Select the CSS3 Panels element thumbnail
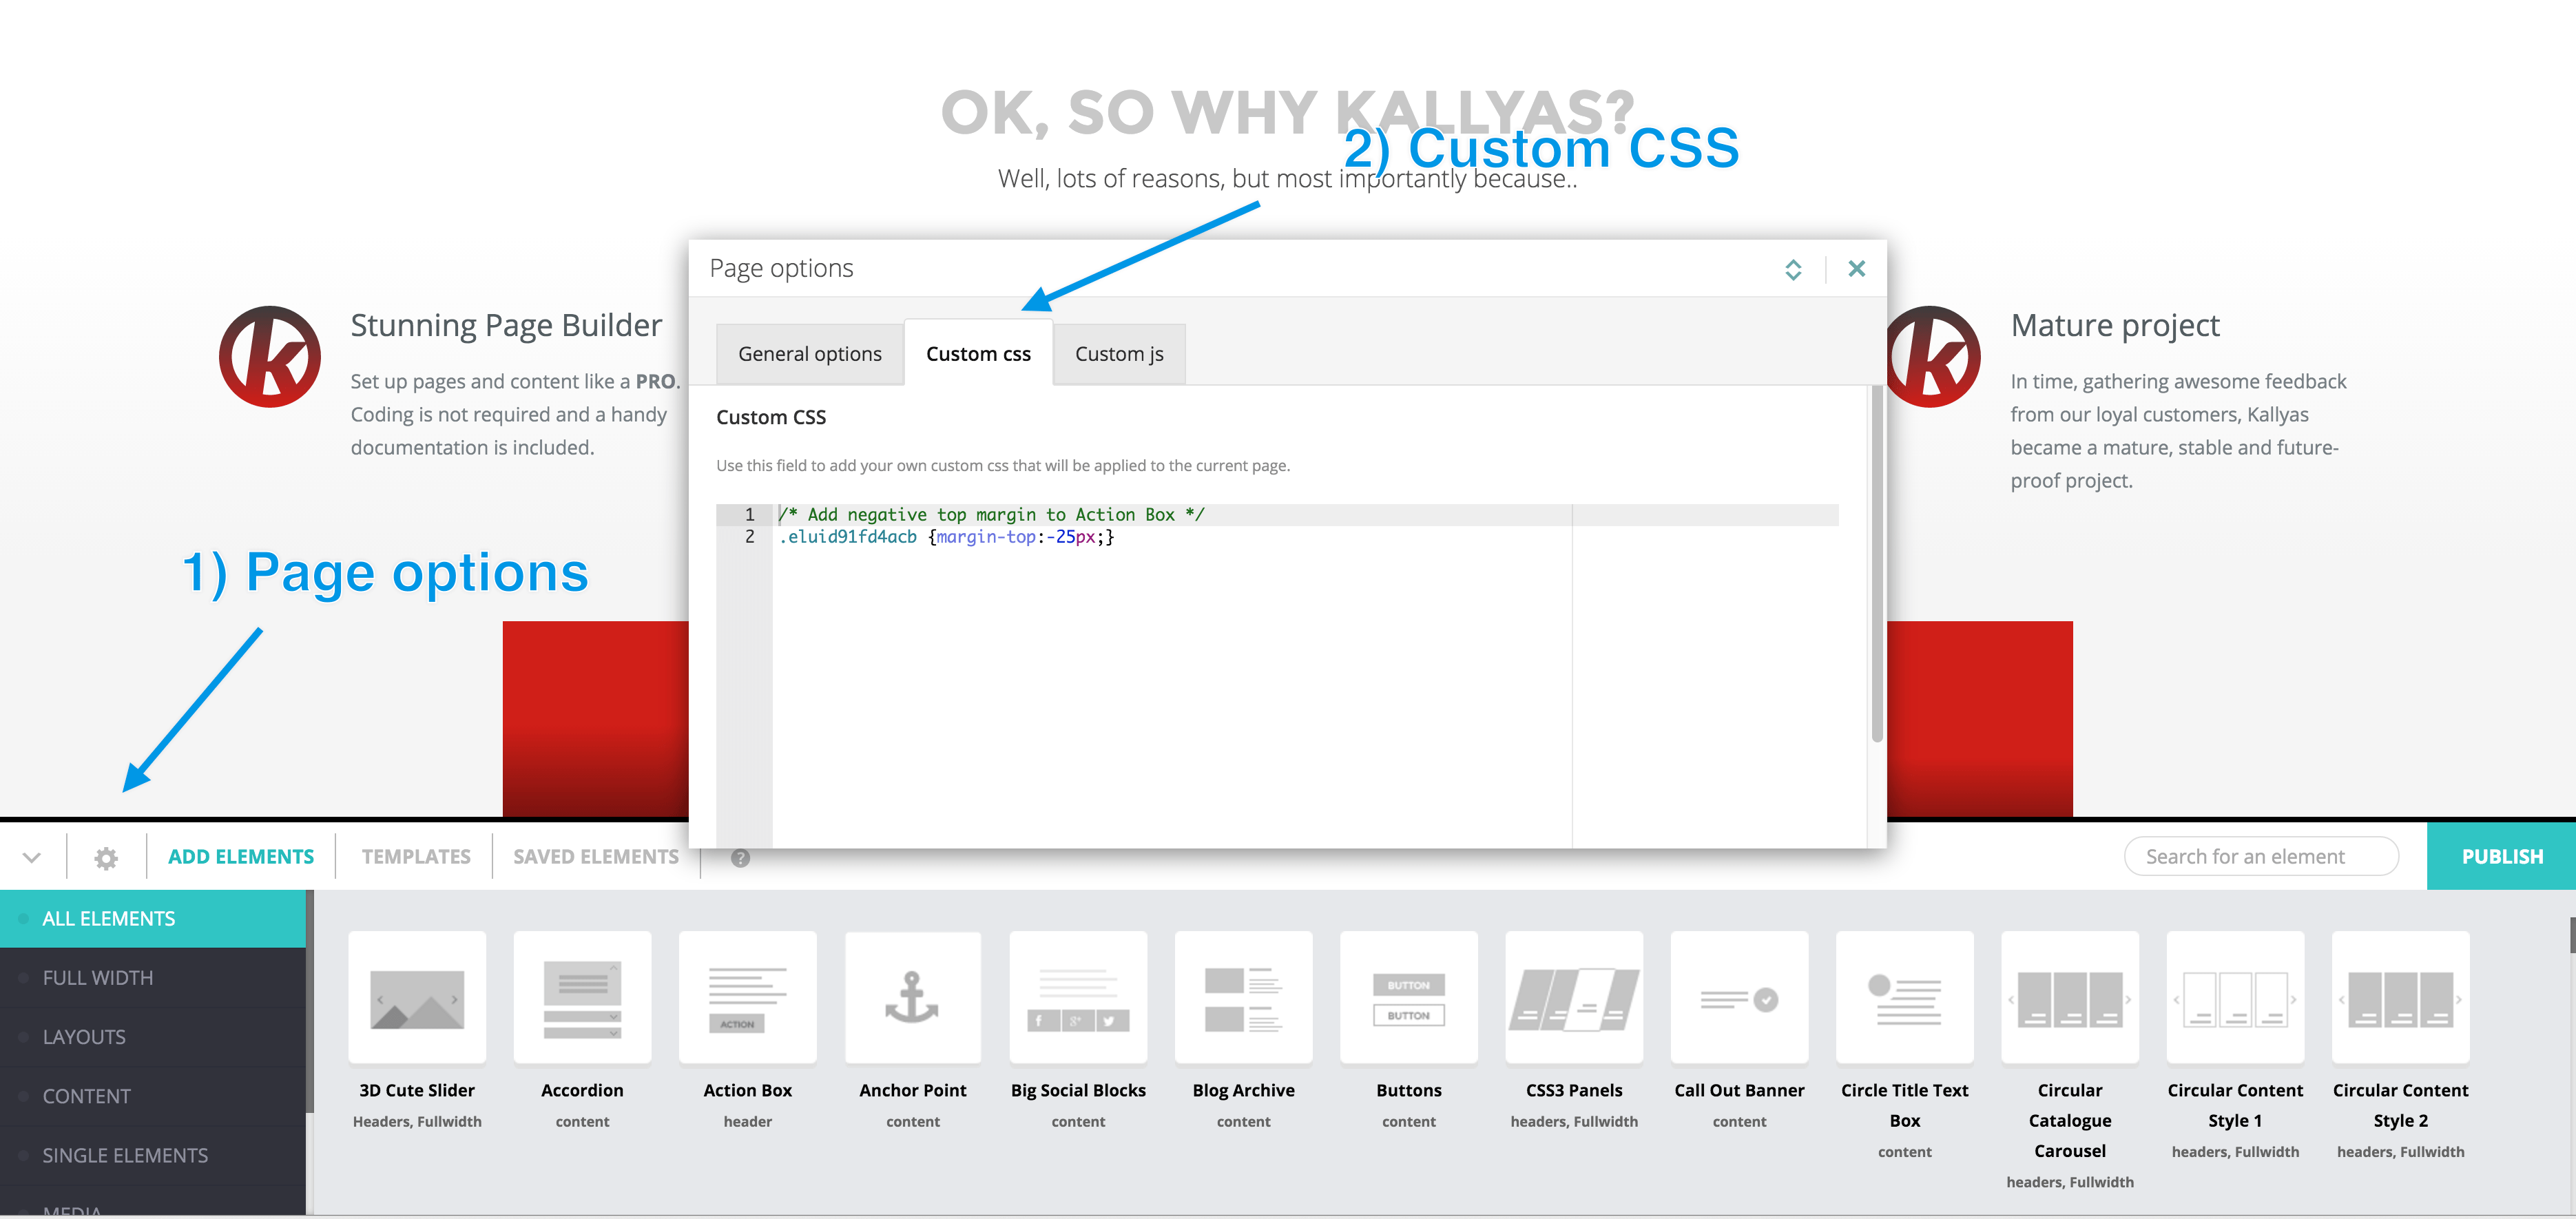2576x1219 pixels. click(1573, 997)
